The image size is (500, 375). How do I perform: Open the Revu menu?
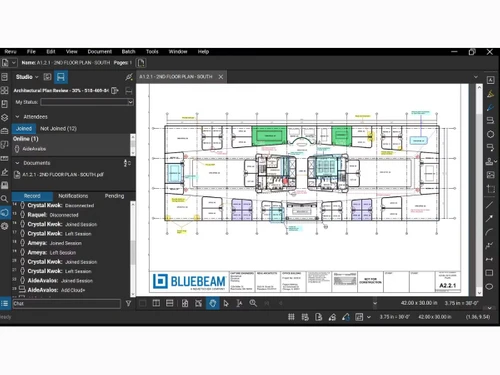10,52
